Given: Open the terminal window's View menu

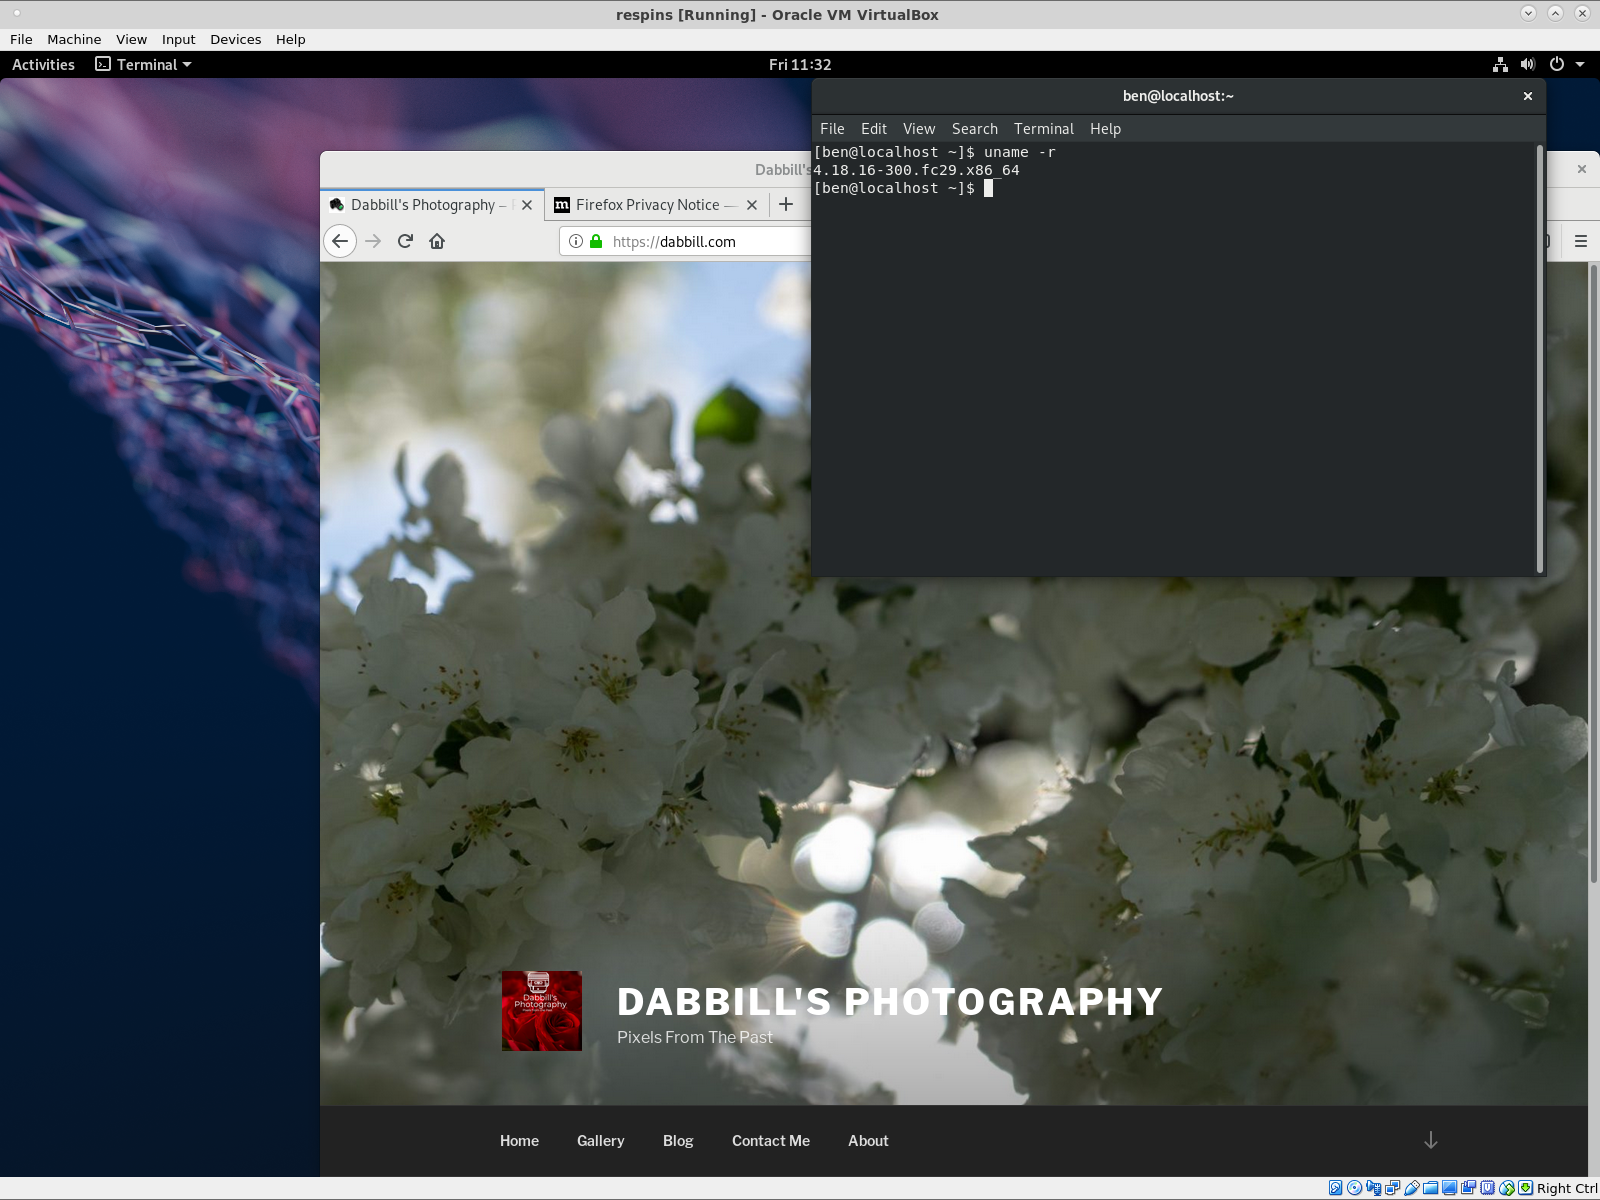Looking at the screenshot, I should [919, 128].
